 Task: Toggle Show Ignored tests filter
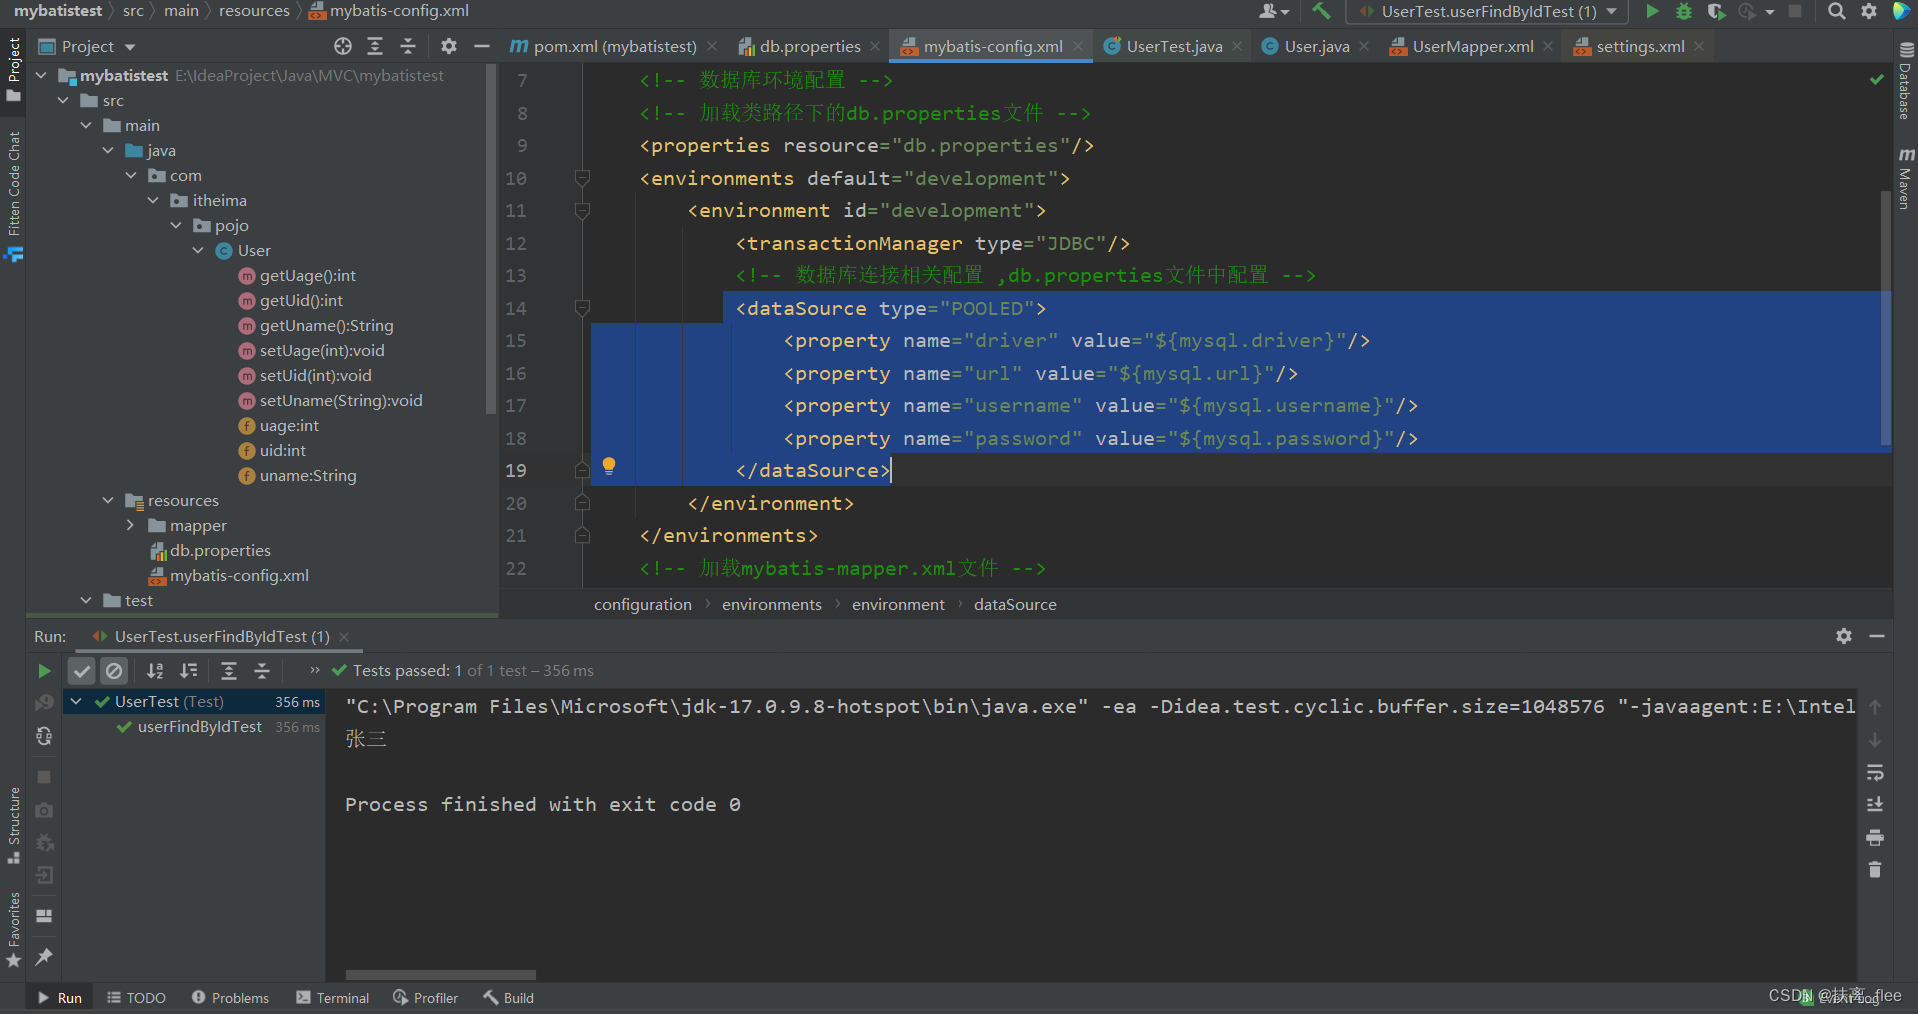click(114, 671)
